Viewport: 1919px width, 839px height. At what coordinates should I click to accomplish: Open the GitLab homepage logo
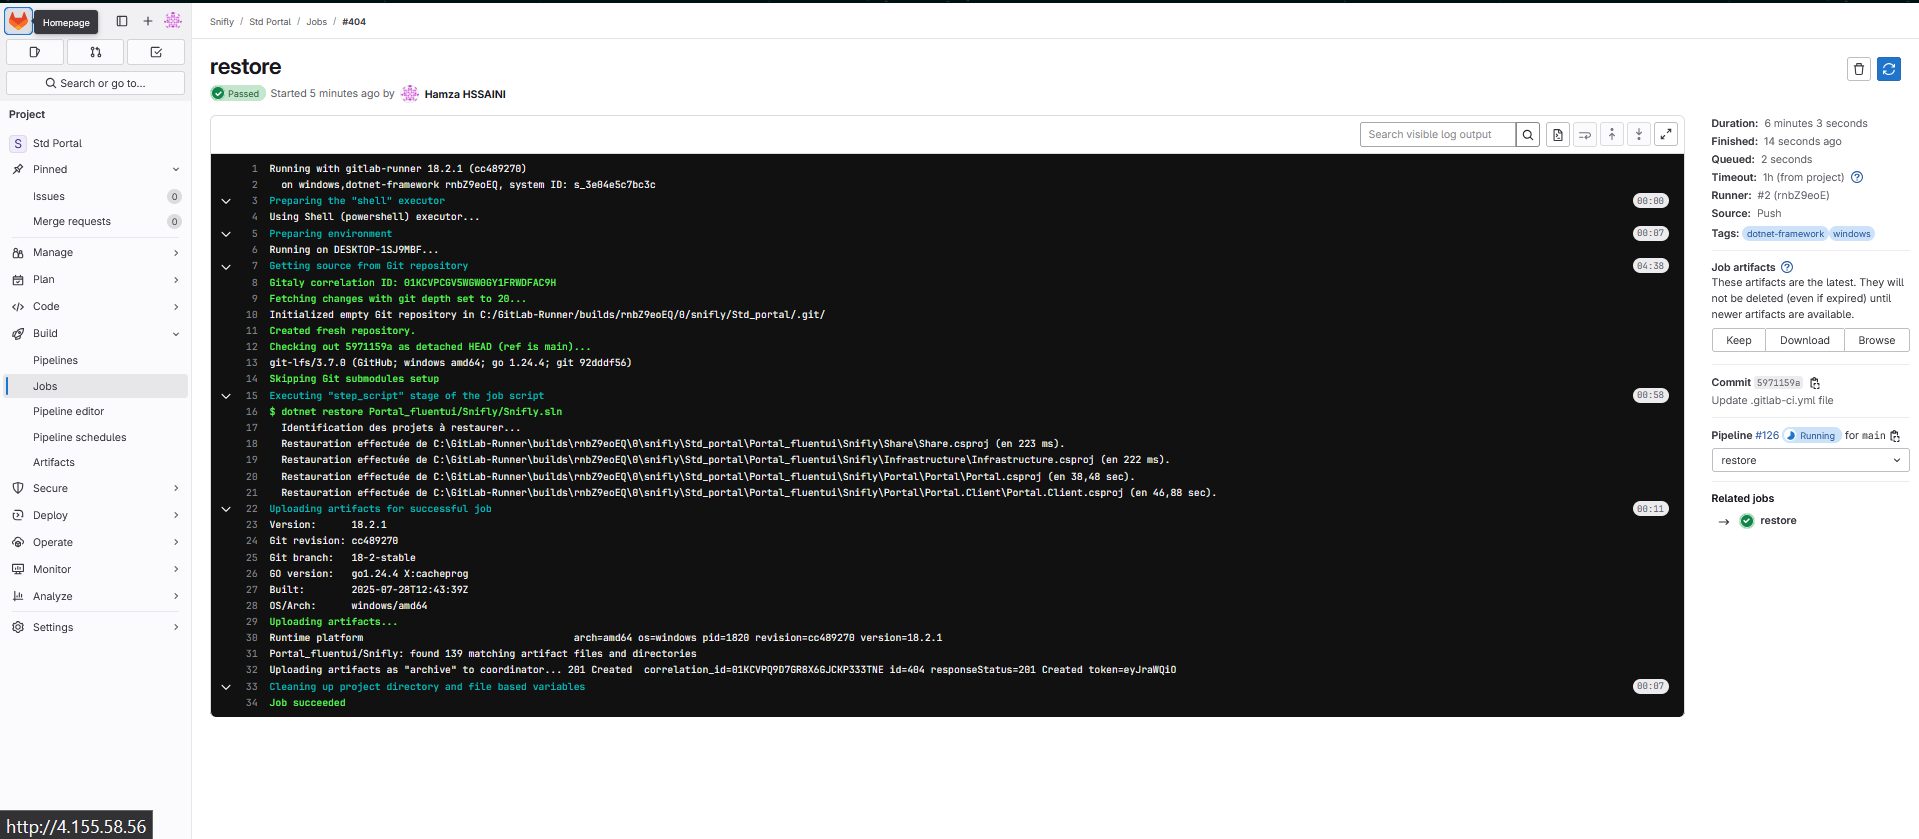click(19, 21)
